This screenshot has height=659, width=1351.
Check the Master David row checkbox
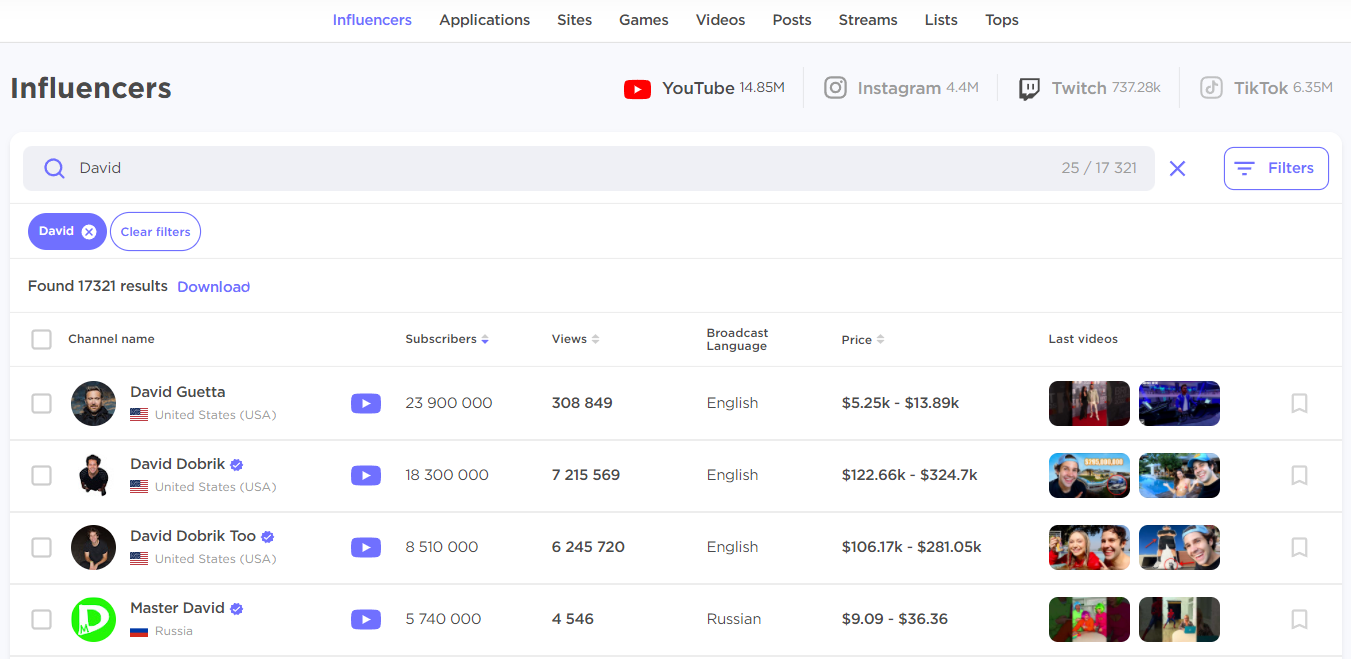[41, 620]
